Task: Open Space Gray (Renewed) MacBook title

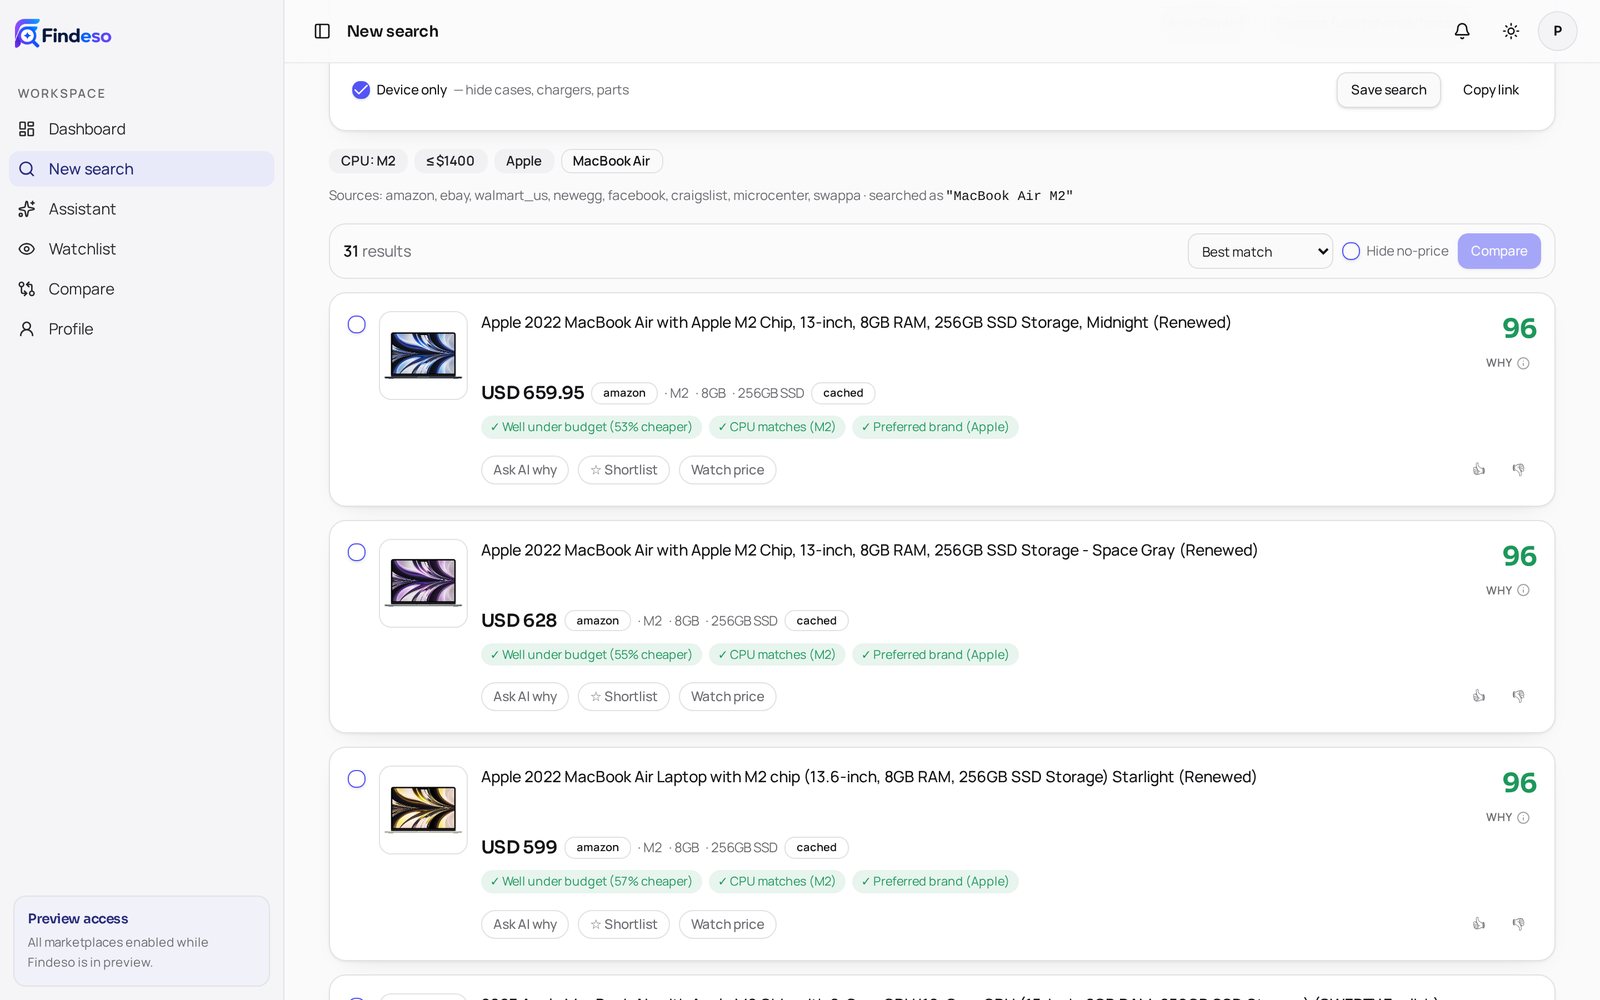Action: [x=869, y=550]
